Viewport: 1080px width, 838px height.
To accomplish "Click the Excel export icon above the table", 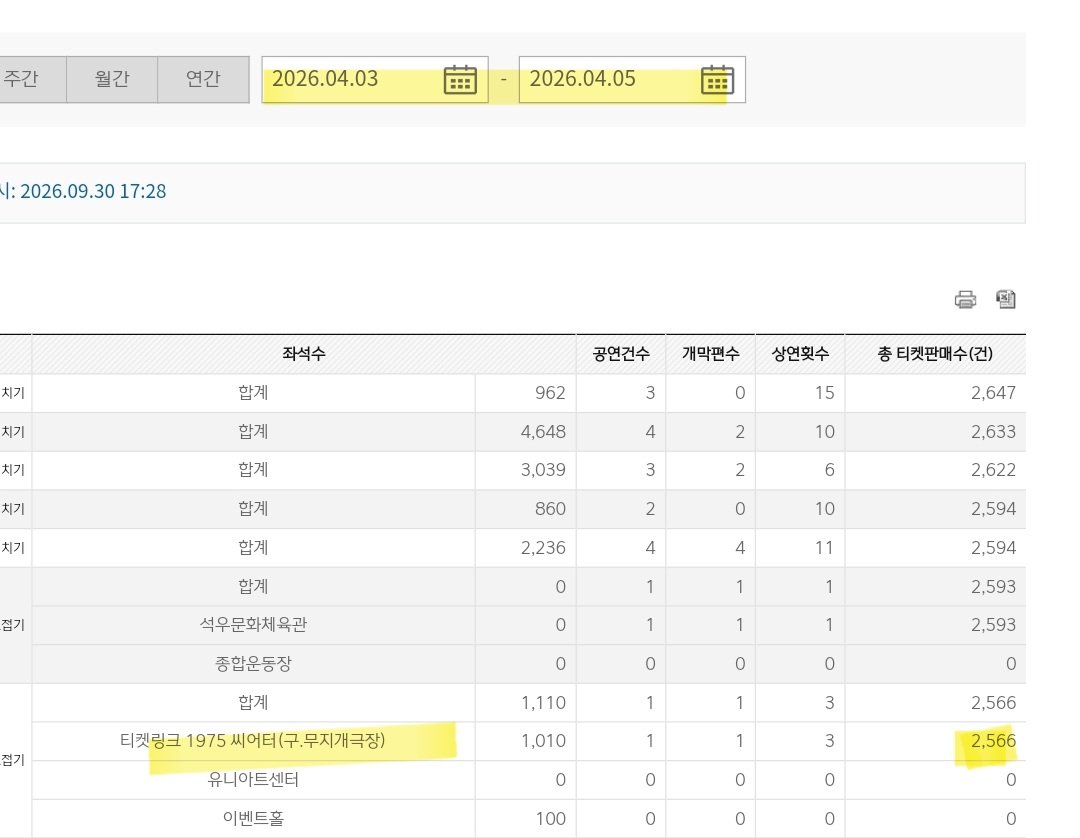I will click(x=1006, y=299).
